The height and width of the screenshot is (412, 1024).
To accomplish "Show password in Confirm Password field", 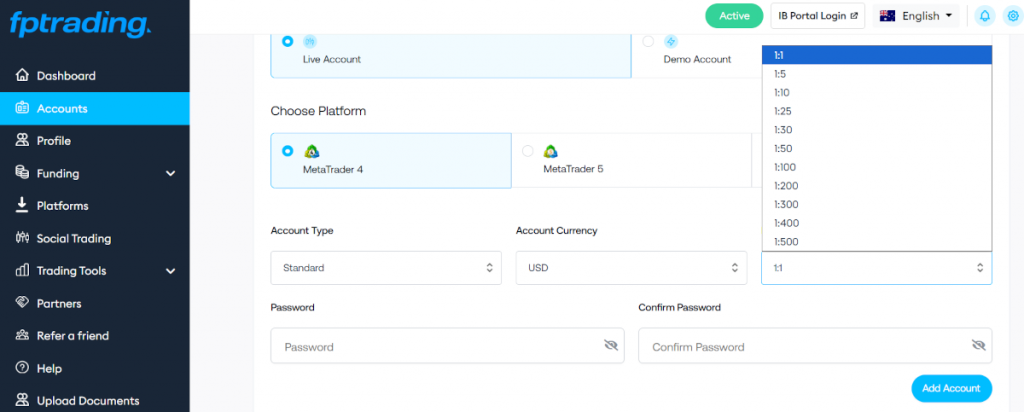I will click(x=978, y=345).
